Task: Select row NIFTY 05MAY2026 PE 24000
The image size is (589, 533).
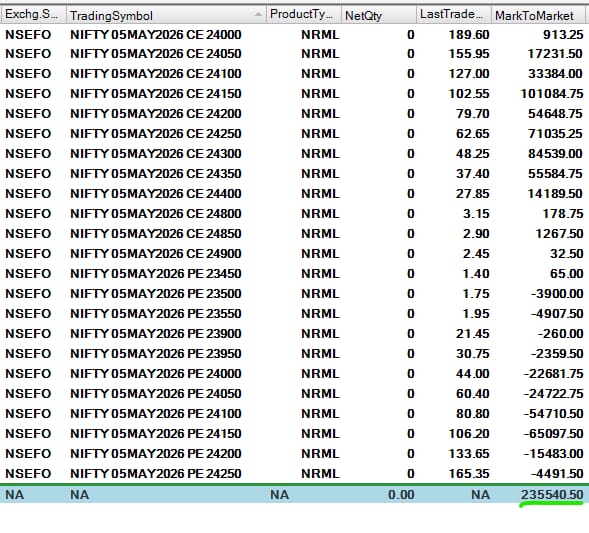Action: click(x=294, y=373)
